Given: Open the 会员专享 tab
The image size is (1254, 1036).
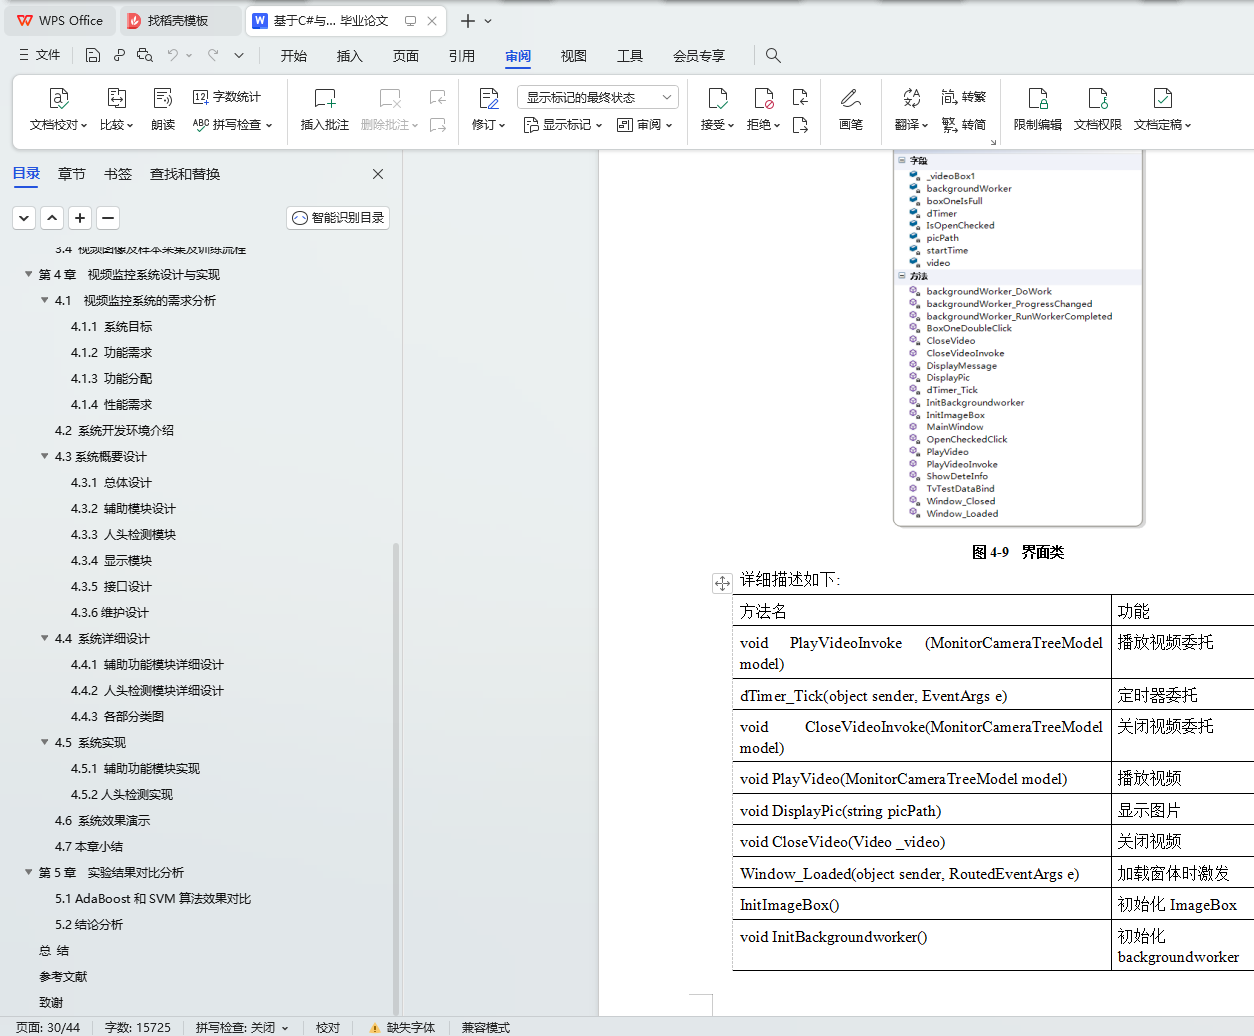Looking at the screenshot, I should tap(699, 56).
